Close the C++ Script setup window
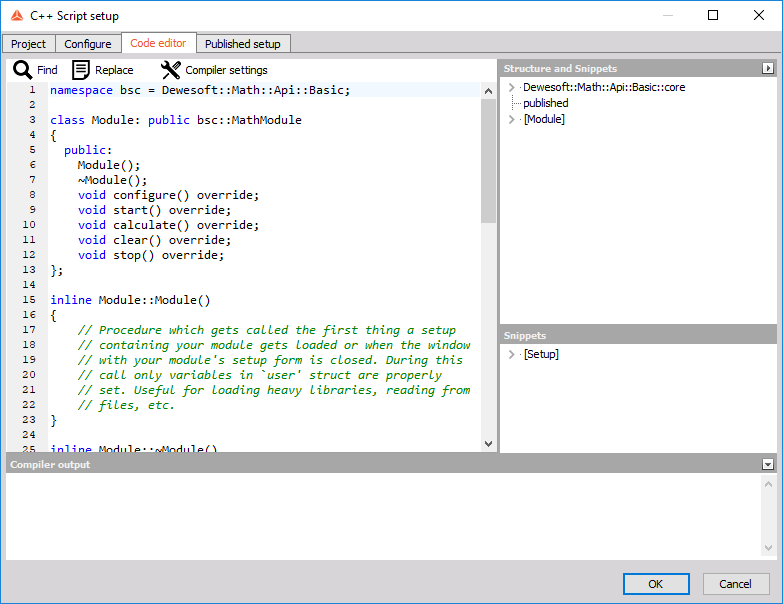This screenshot has width=783, height=604. pos(759,15)
